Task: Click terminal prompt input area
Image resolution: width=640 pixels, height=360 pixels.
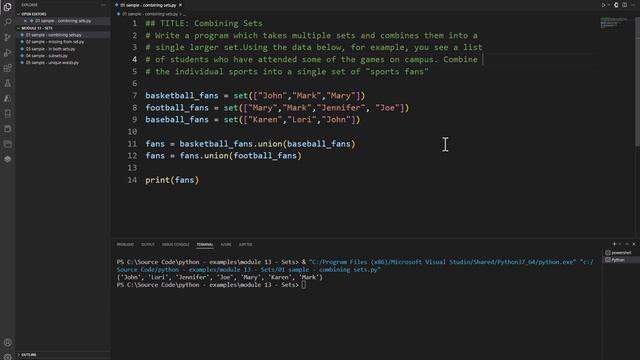Action: [x=304, y=285]
